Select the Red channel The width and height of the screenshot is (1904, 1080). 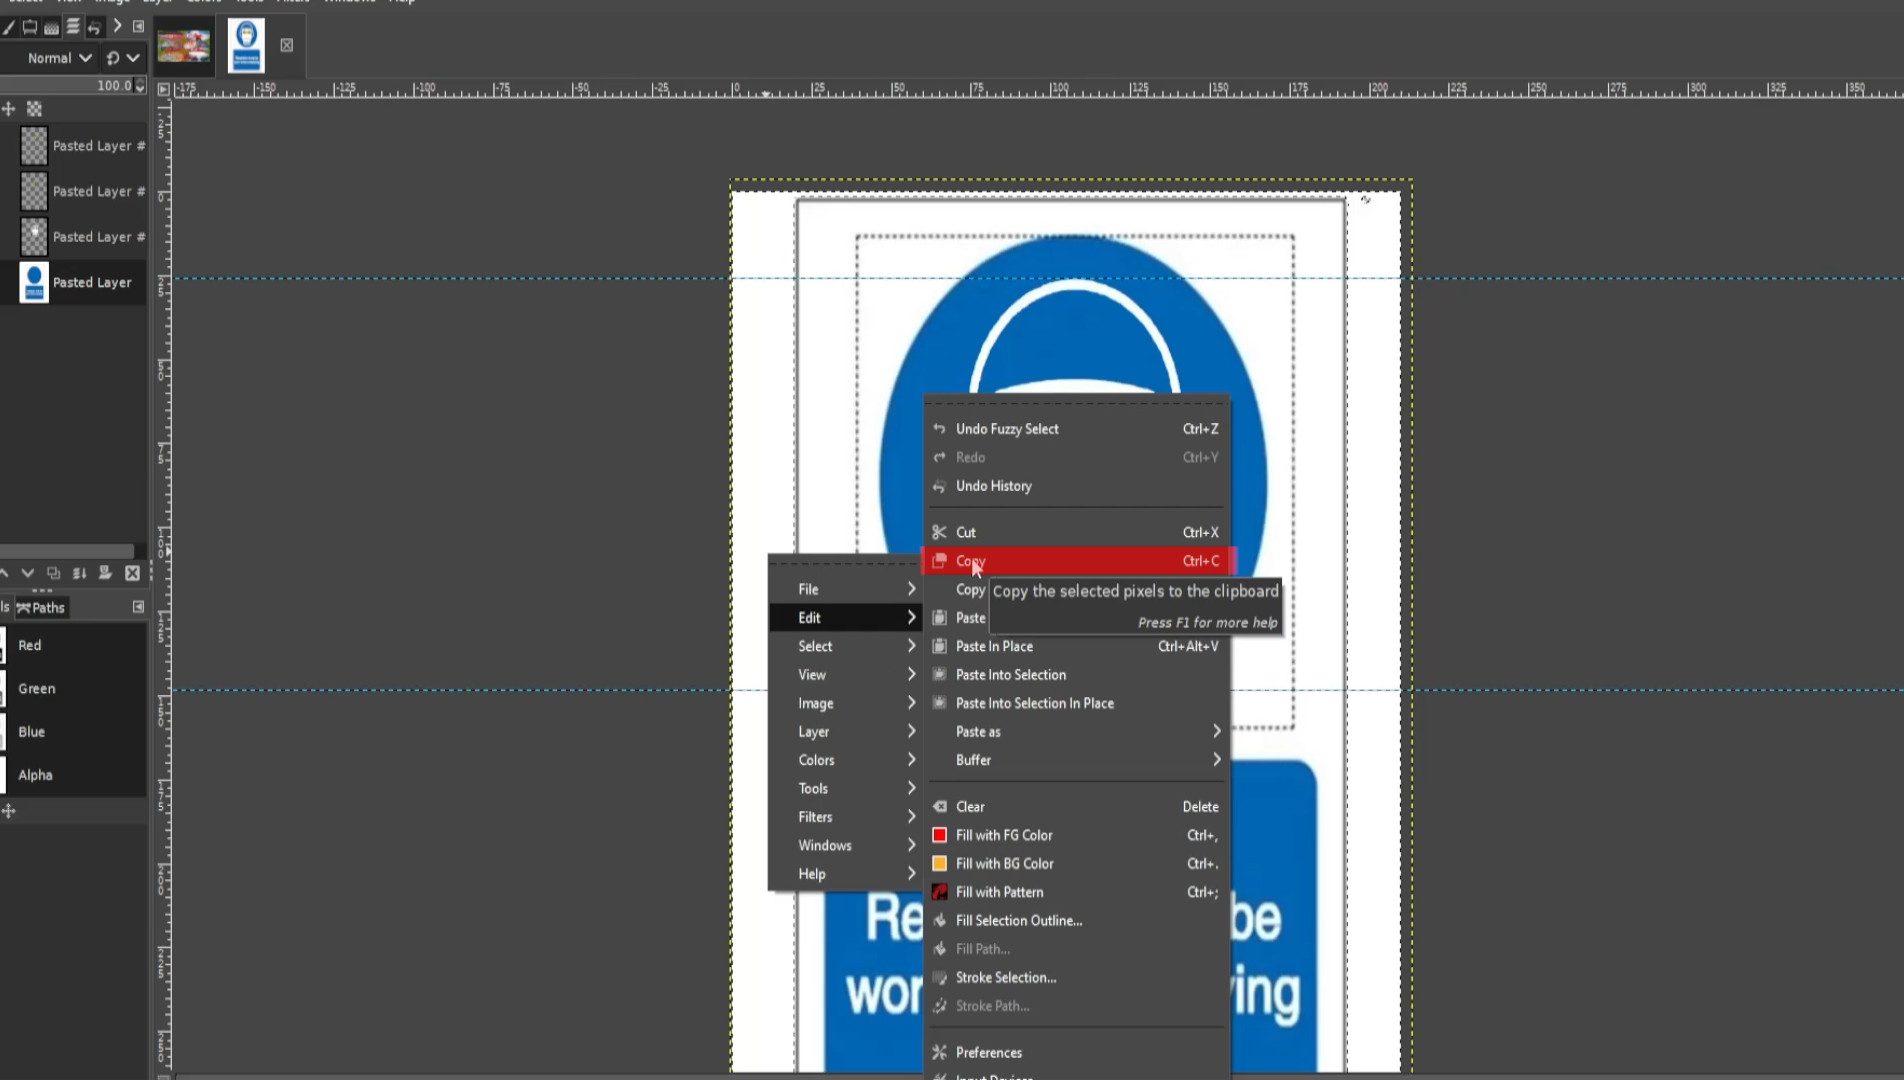[x=74, y=646]
